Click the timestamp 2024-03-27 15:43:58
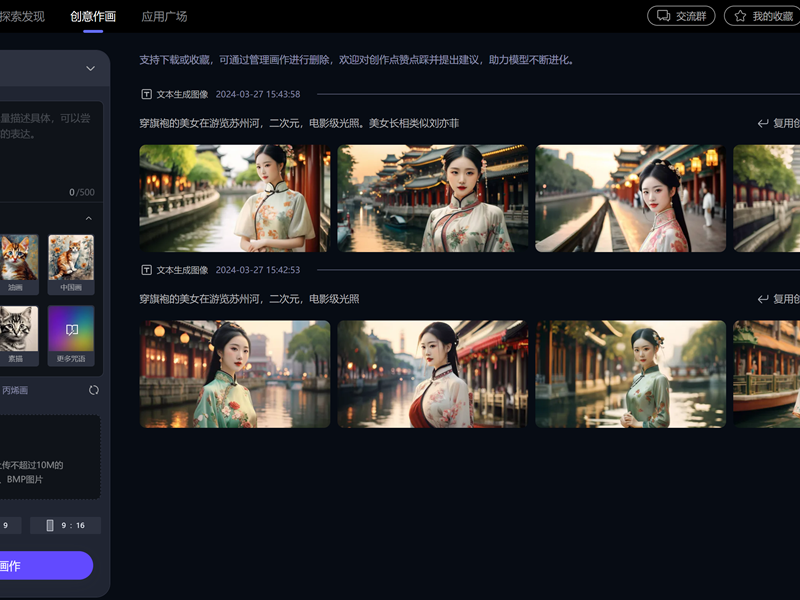Viewport: 800px width, 600px height. coord(258,94)
